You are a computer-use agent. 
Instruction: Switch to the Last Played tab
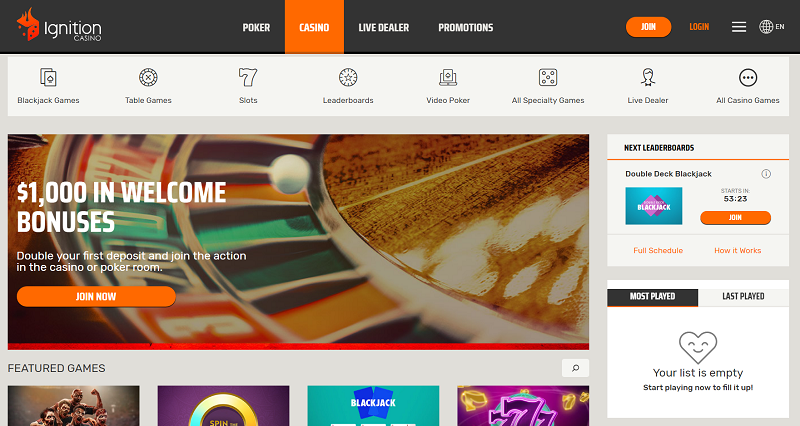(743, 296)
